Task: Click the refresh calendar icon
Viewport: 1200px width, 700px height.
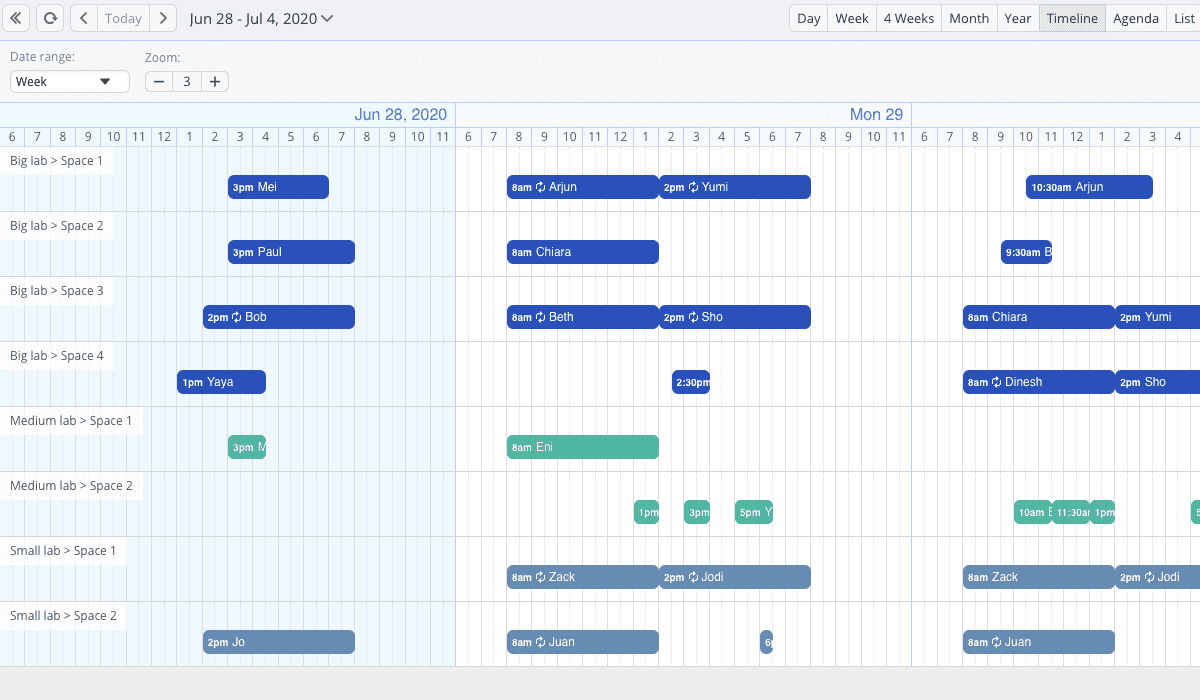Action: (x=49, y=18)
